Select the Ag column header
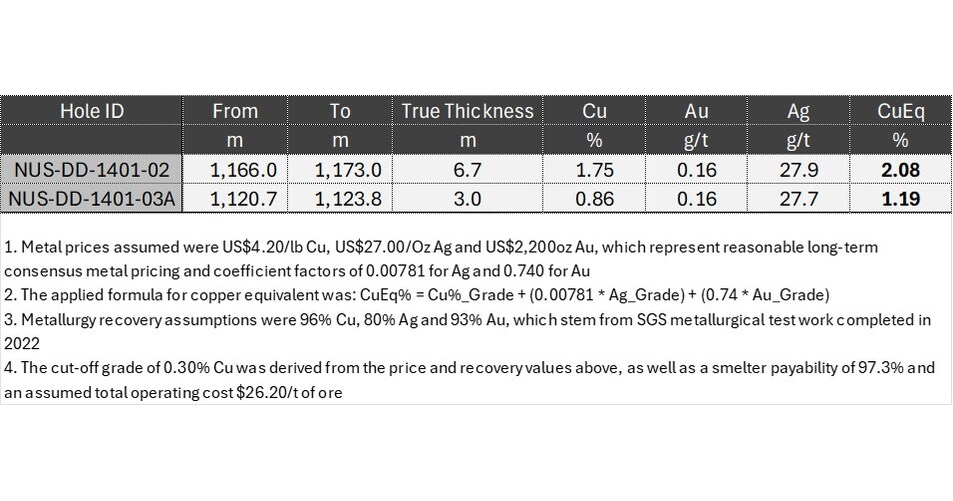 point(797,111)
